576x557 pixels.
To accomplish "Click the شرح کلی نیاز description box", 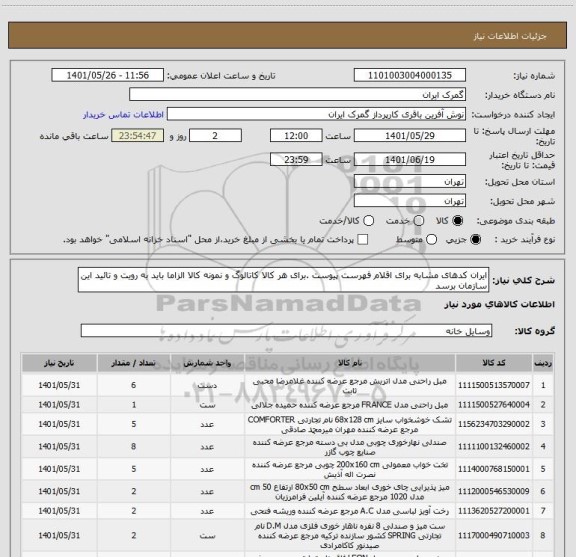I will 284,280.
